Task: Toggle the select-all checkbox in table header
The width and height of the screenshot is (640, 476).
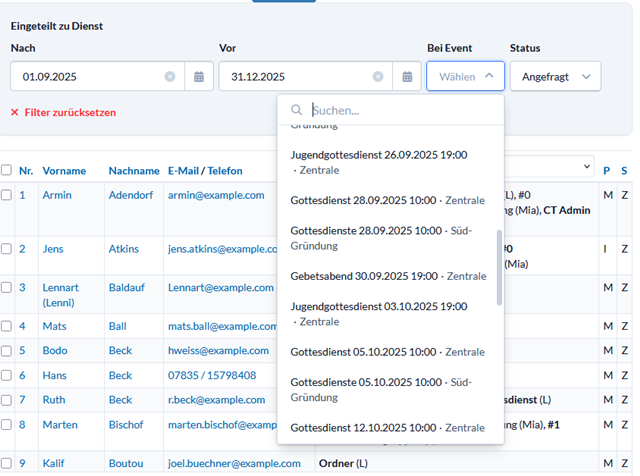Action: [x=6, y=170]
